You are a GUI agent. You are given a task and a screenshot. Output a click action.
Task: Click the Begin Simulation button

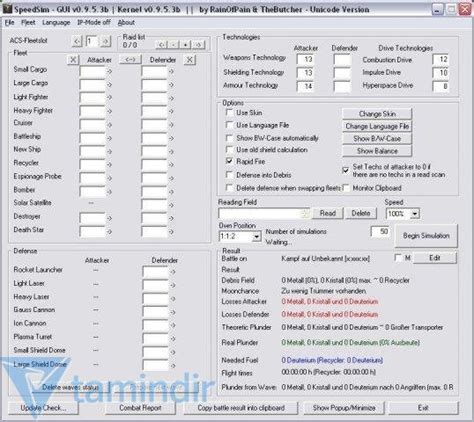tap(426, 236)
